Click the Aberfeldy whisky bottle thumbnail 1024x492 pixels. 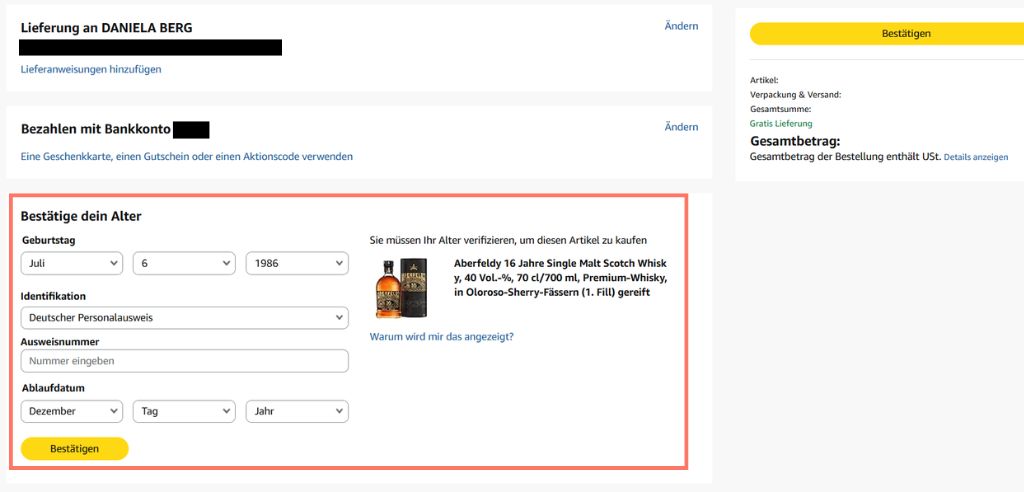tap(400, 287)
